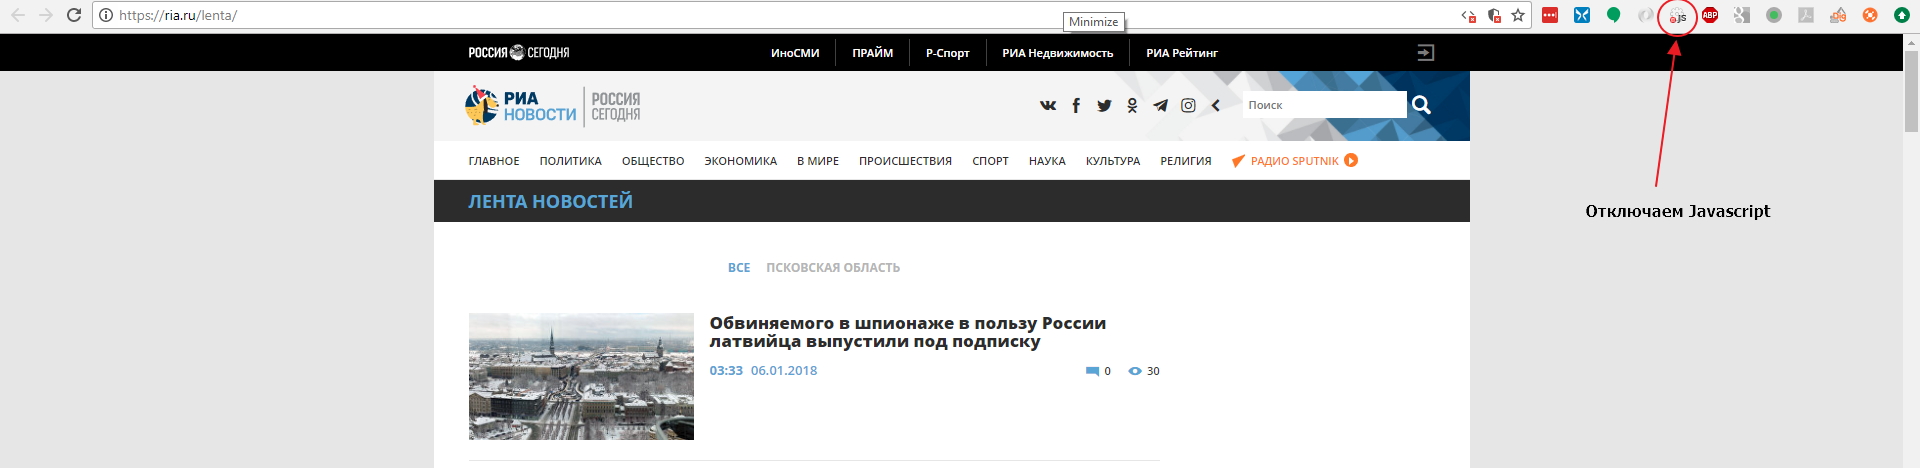Open the orange Dig extension icon
Image resolution: width=1920 pixels, height=468 pixels.
pos(1838,15)
